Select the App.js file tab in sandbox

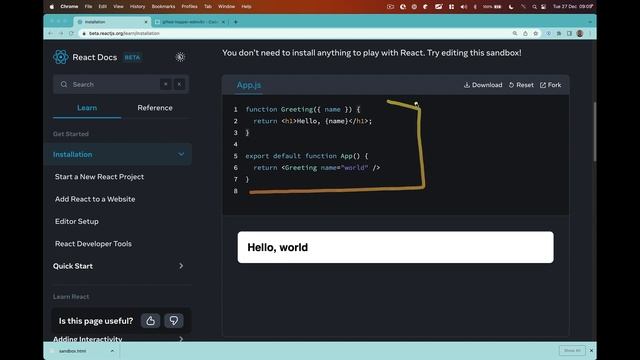[249, 85]
